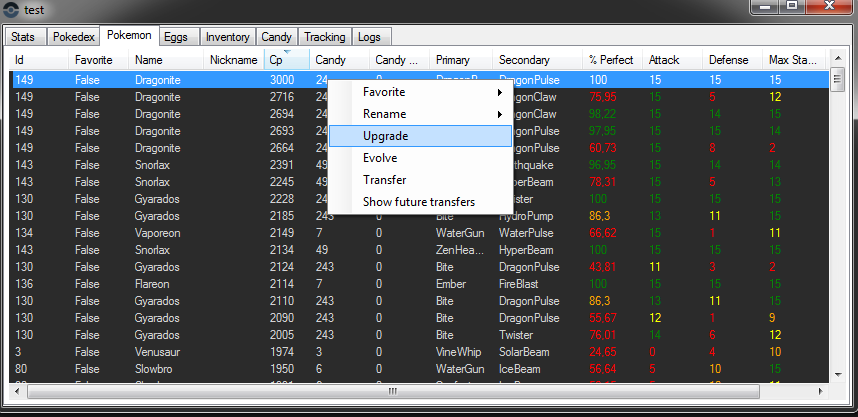Image resolution: width=858 pixels, height=417 pixels.
Task: Sort by the Primary column header
Action: [461, 60]
